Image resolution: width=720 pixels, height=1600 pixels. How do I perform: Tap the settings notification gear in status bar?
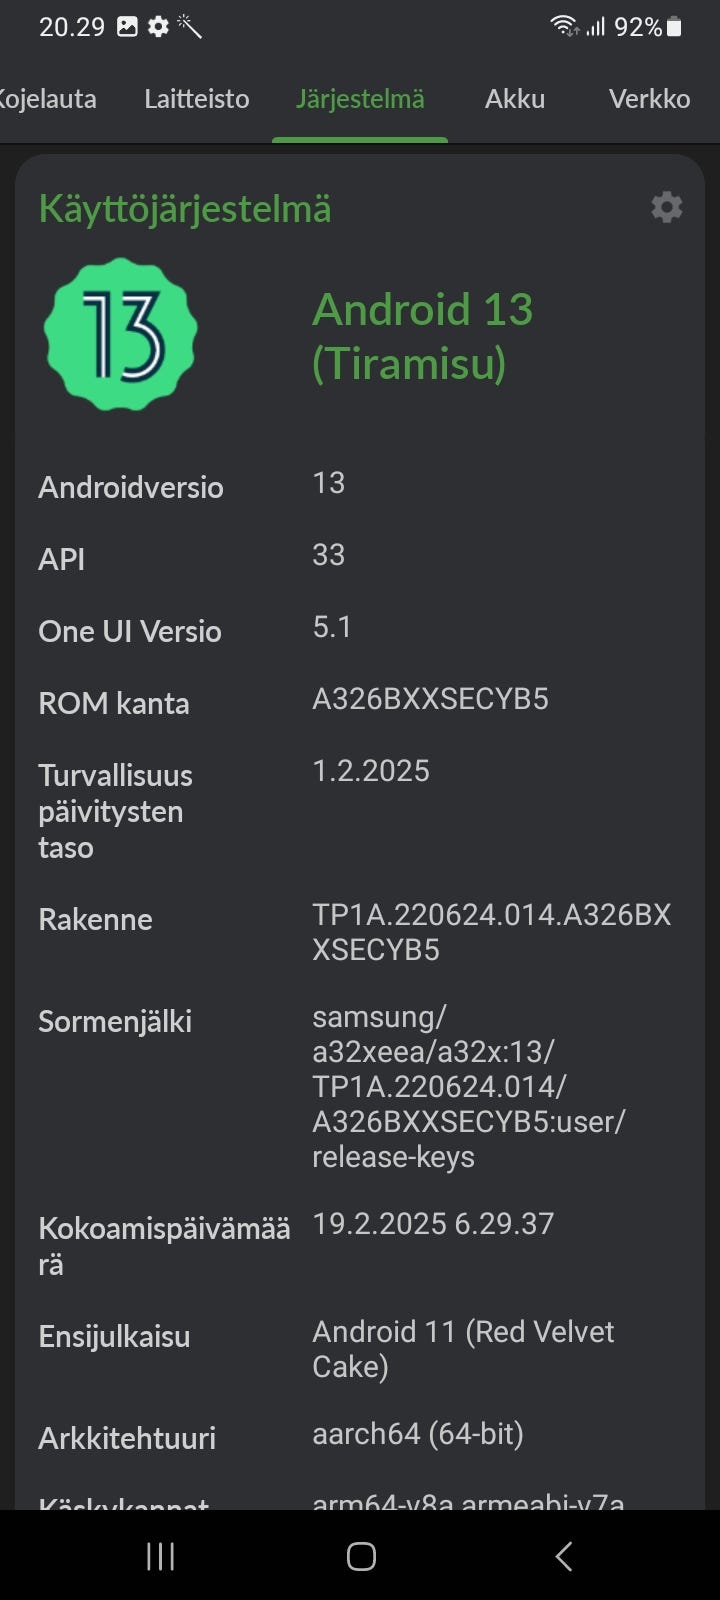pos(158,27)
